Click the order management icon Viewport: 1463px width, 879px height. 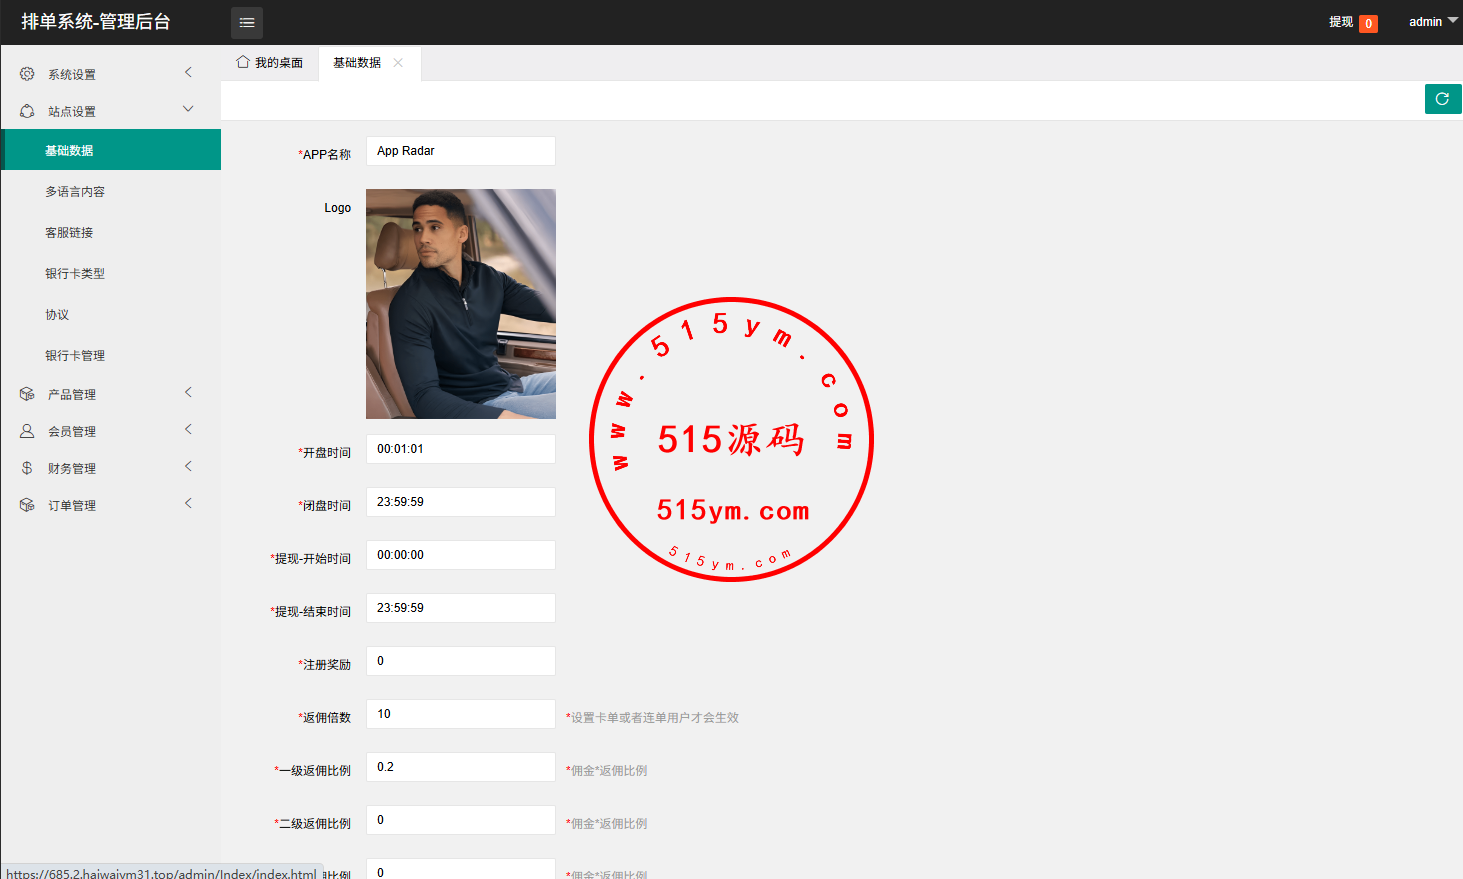tap(27, 505)
